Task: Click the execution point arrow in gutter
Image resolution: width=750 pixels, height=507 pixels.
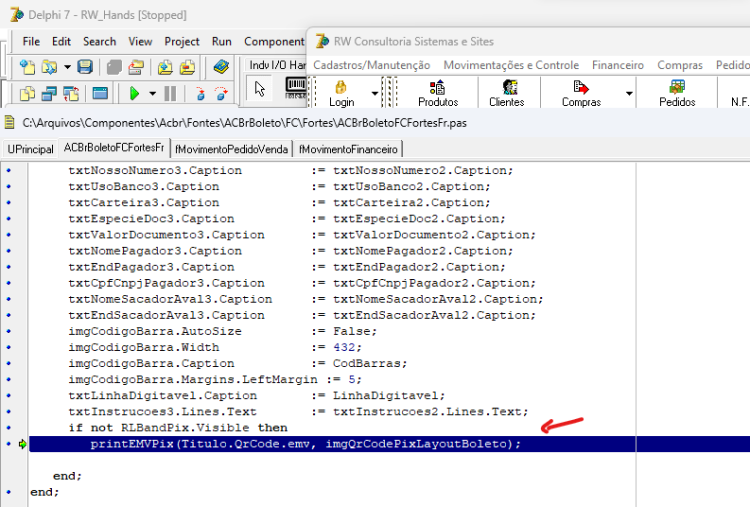Action: point(22,444)
